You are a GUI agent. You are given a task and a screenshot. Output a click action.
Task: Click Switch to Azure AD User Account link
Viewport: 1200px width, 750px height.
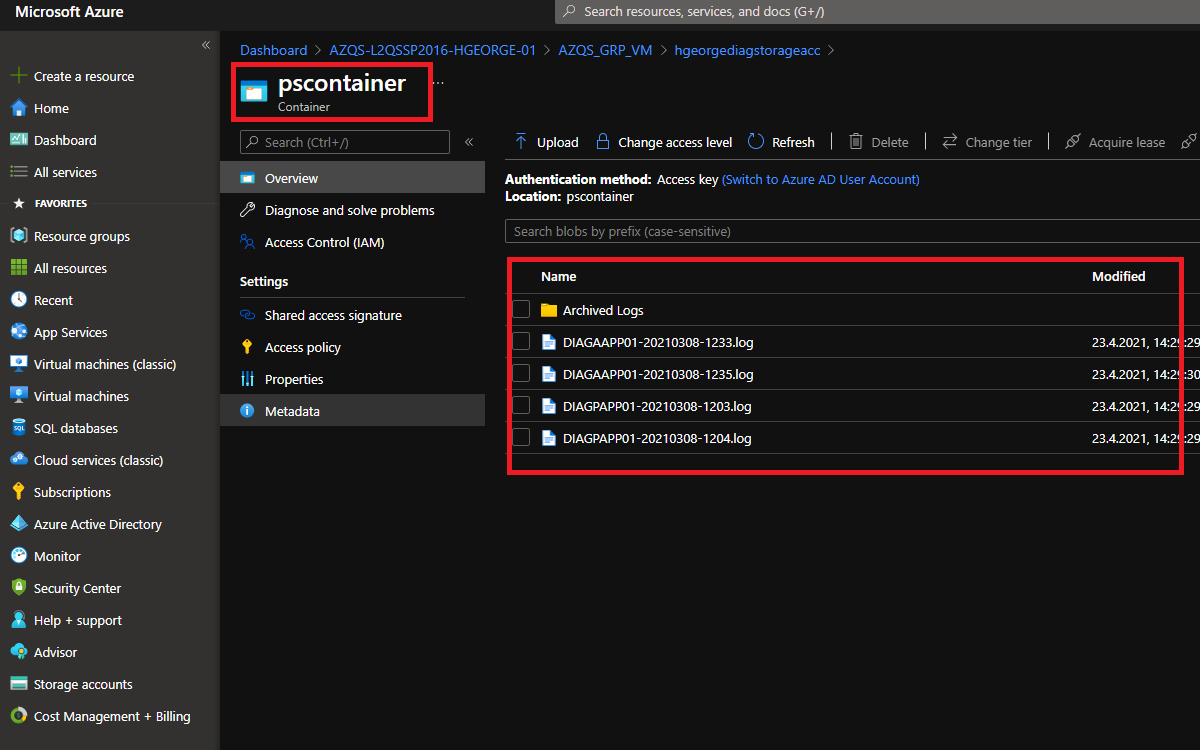pos(820,180)
